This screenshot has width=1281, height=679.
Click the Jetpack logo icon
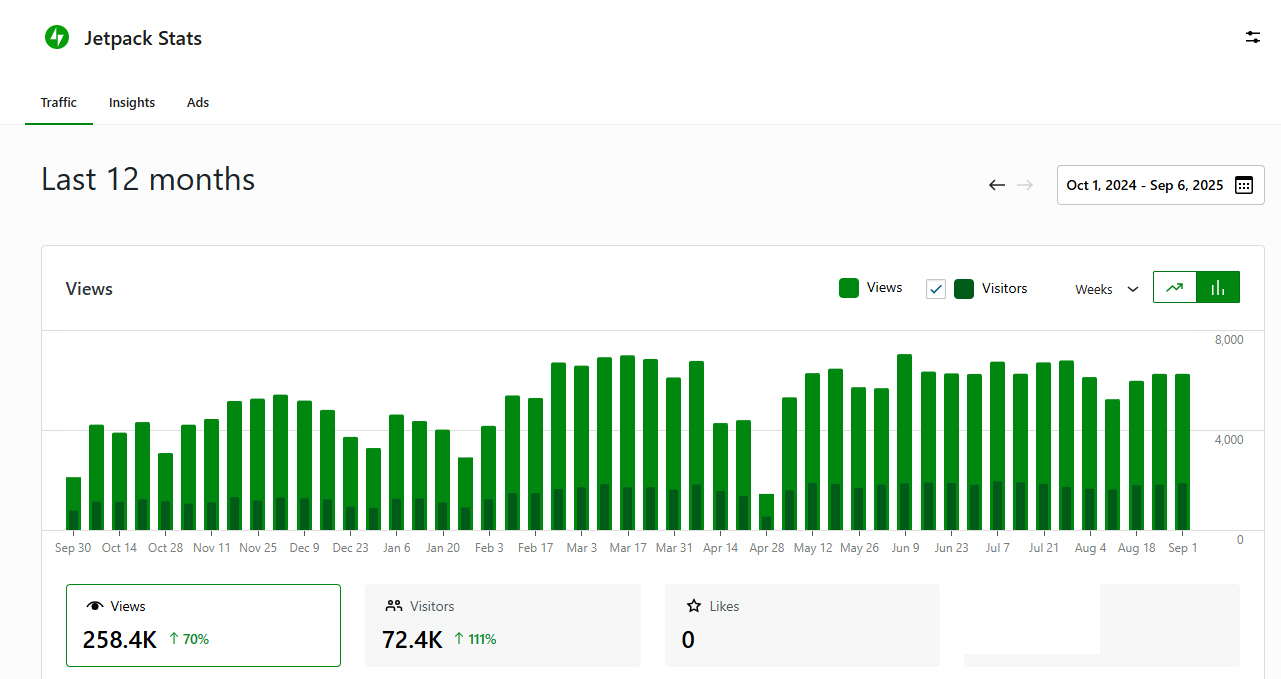(57, 38)
